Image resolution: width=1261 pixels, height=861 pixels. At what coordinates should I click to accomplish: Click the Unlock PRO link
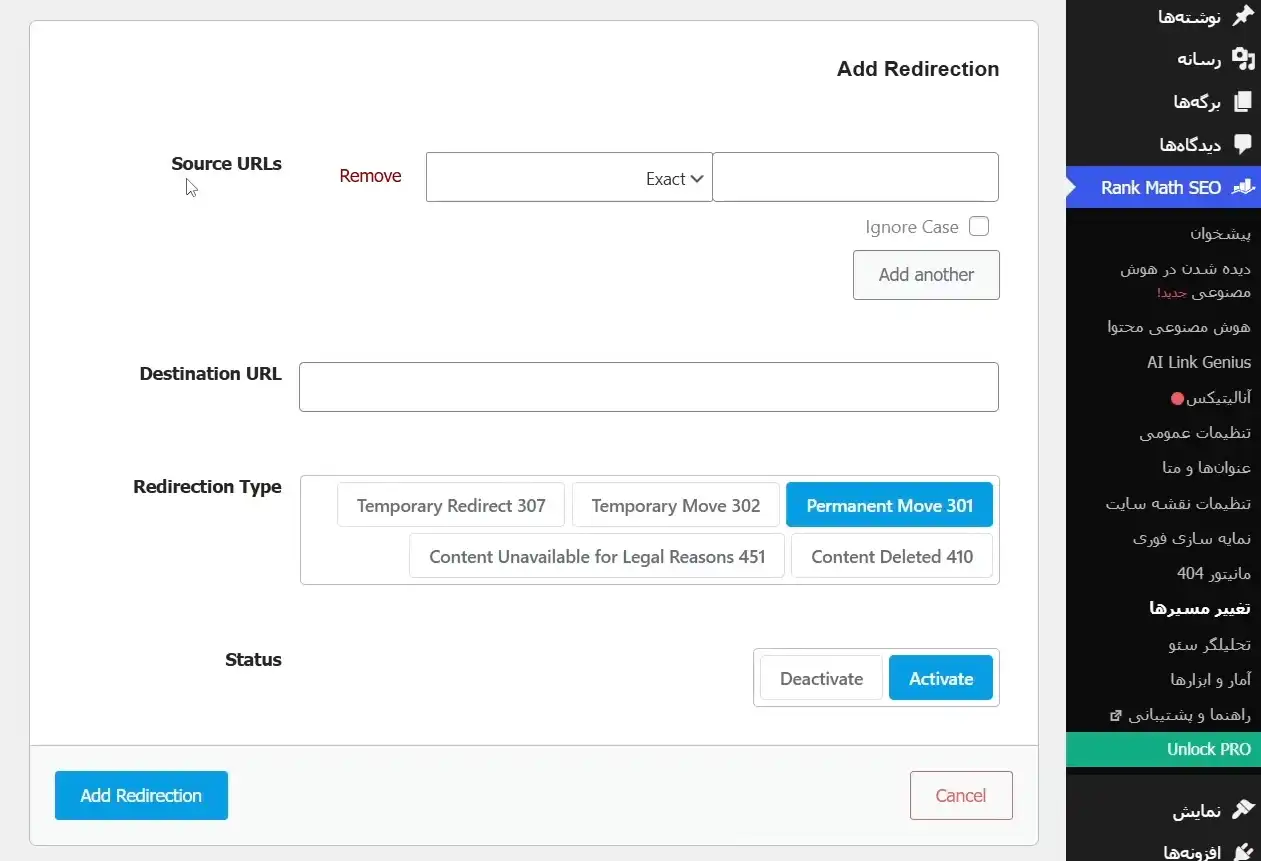click(1163, 749)
